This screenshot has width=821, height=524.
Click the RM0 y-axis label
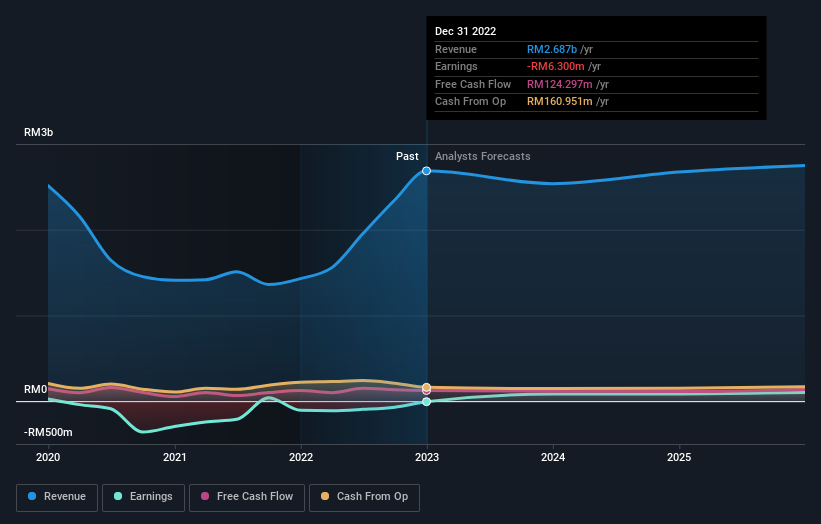(x=35, y=389)
